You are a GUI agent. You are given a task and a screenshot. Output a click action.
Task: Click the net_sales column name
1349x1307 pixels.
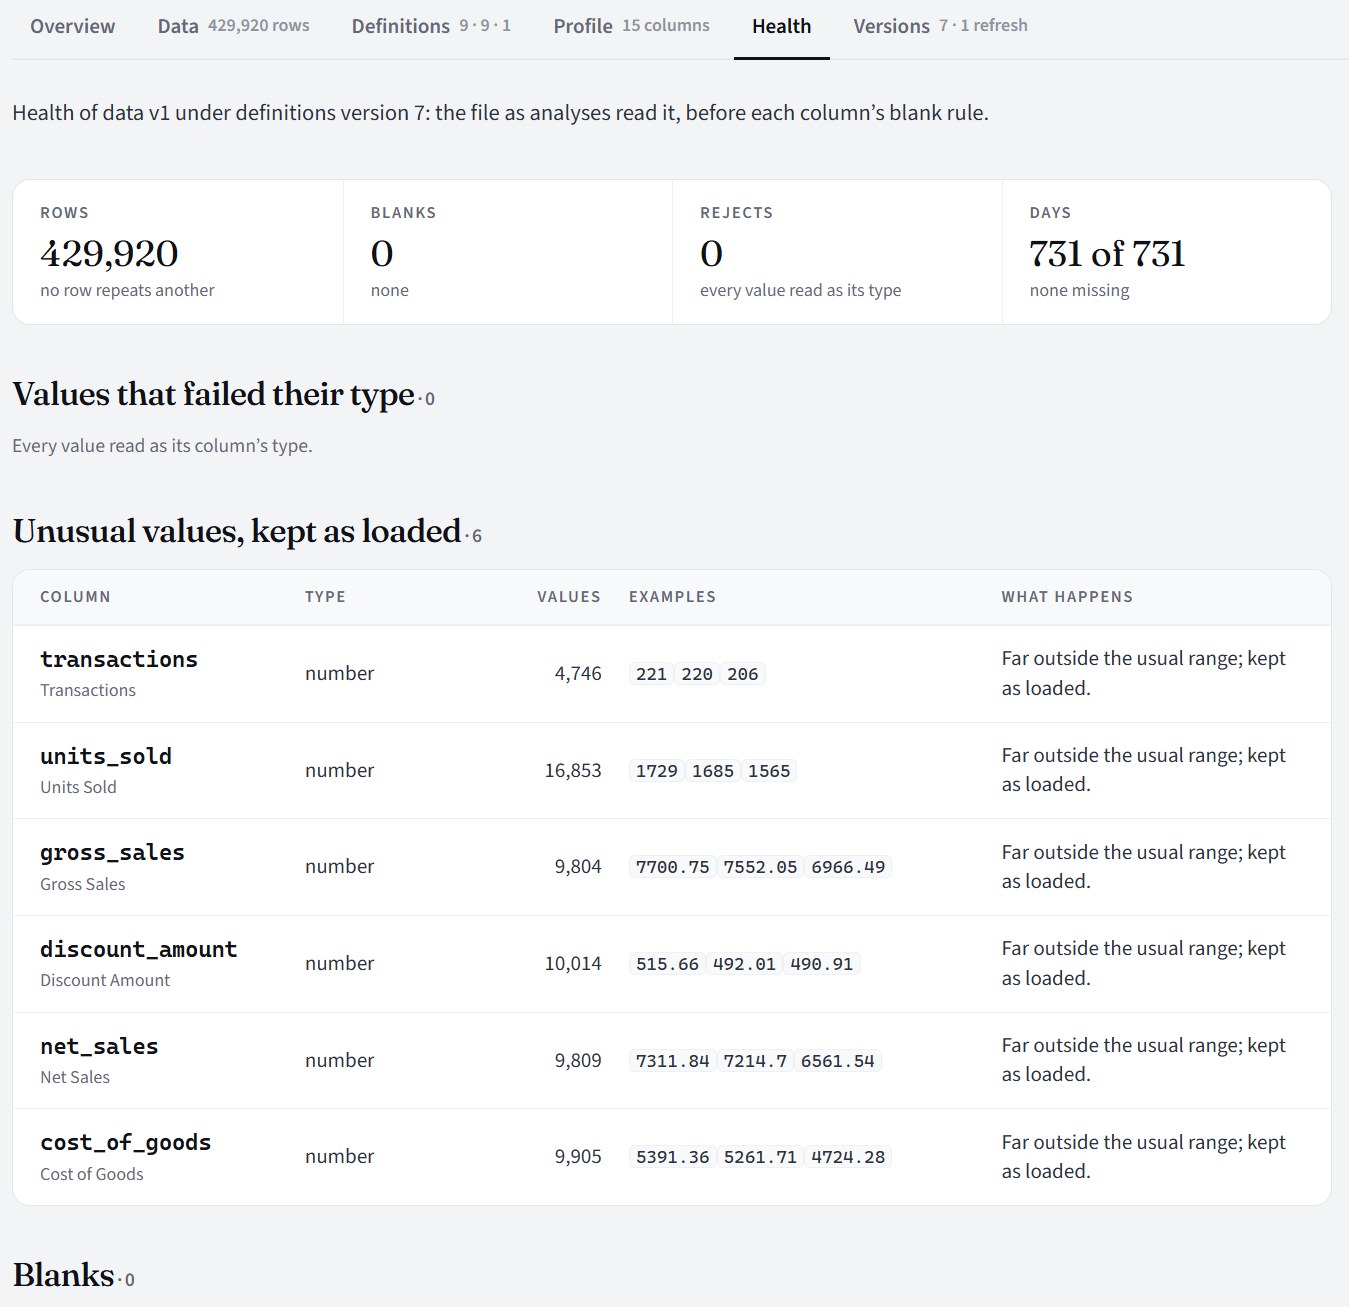(99, 1046)
